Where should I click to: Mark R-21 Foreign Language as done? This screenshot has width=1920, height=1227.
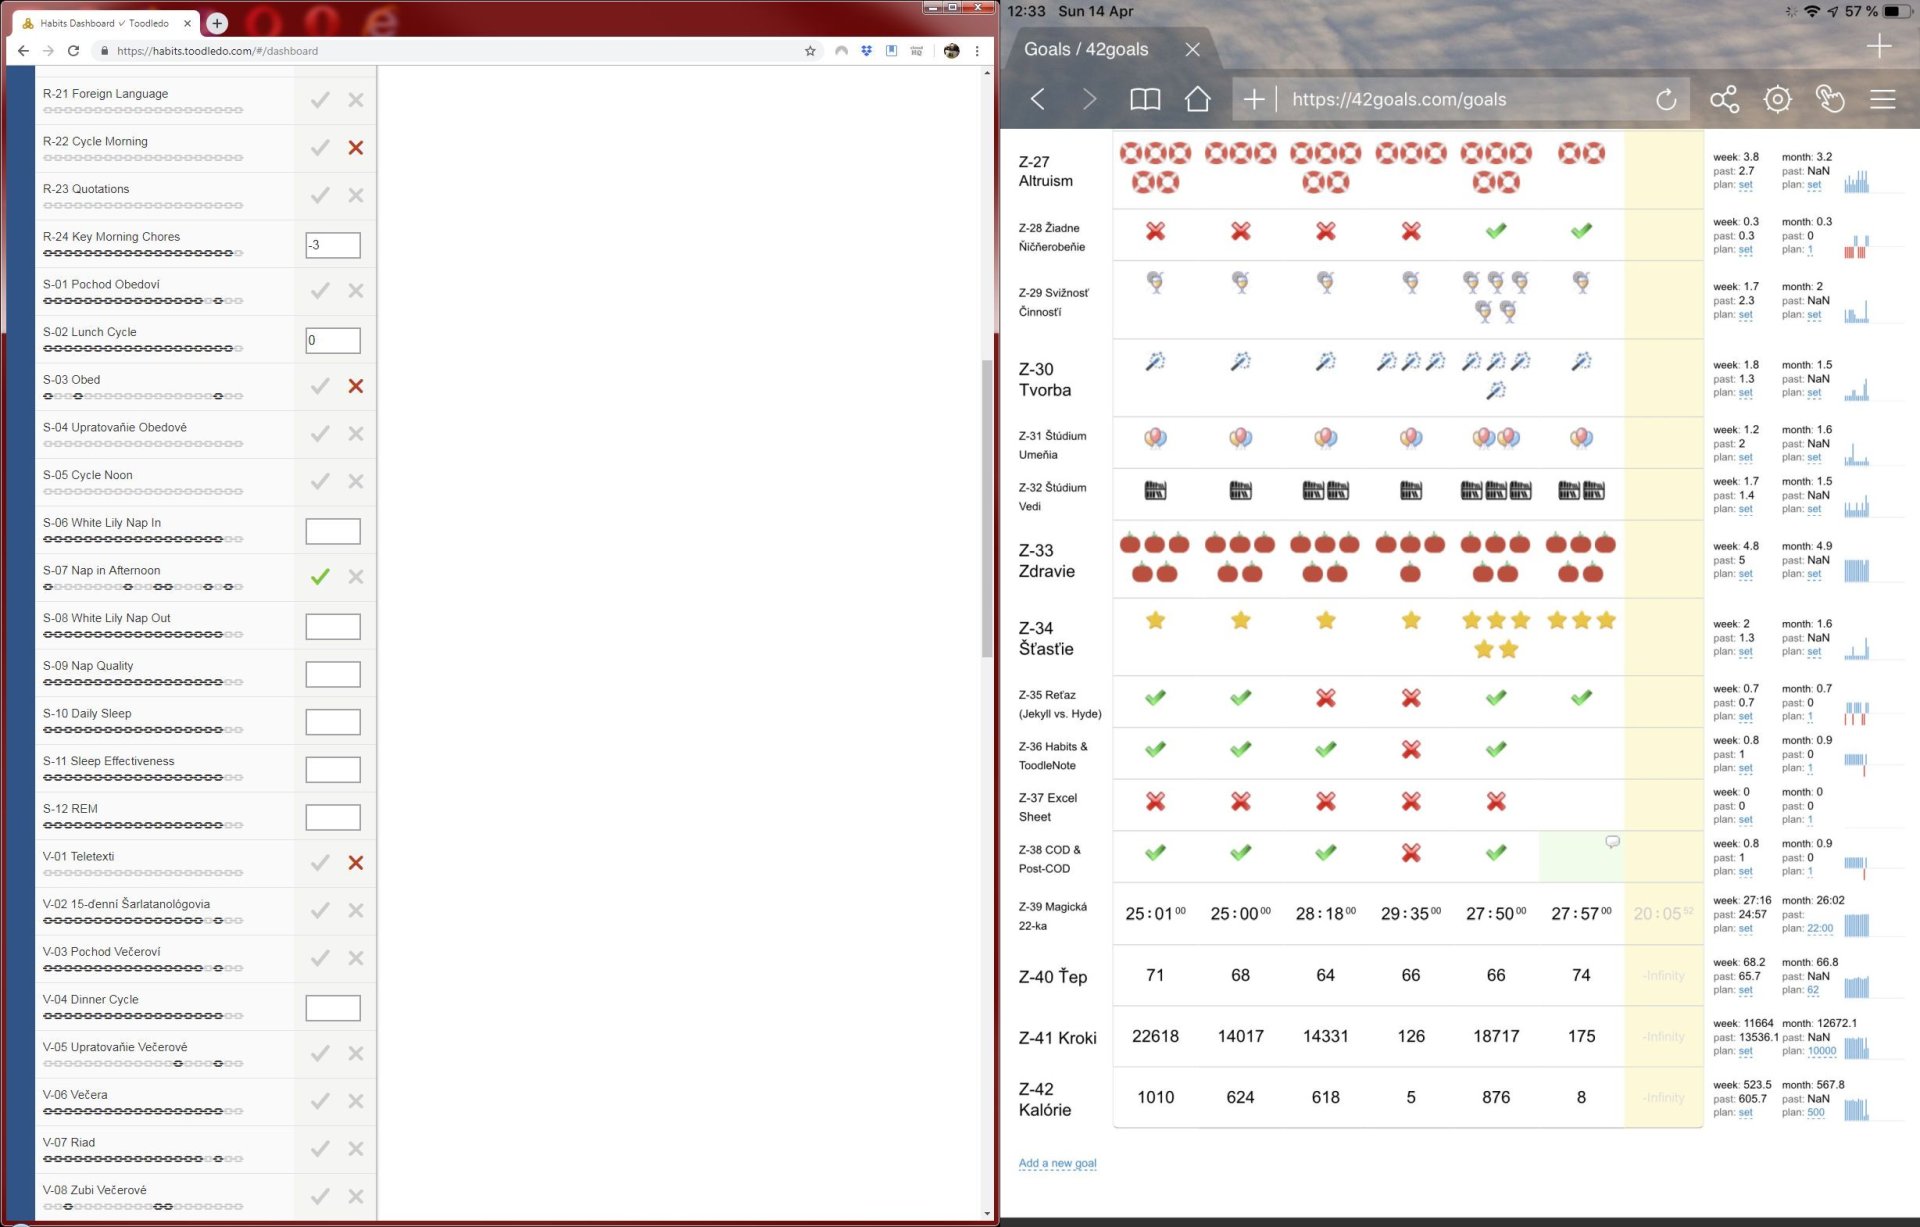pos(320,100)
